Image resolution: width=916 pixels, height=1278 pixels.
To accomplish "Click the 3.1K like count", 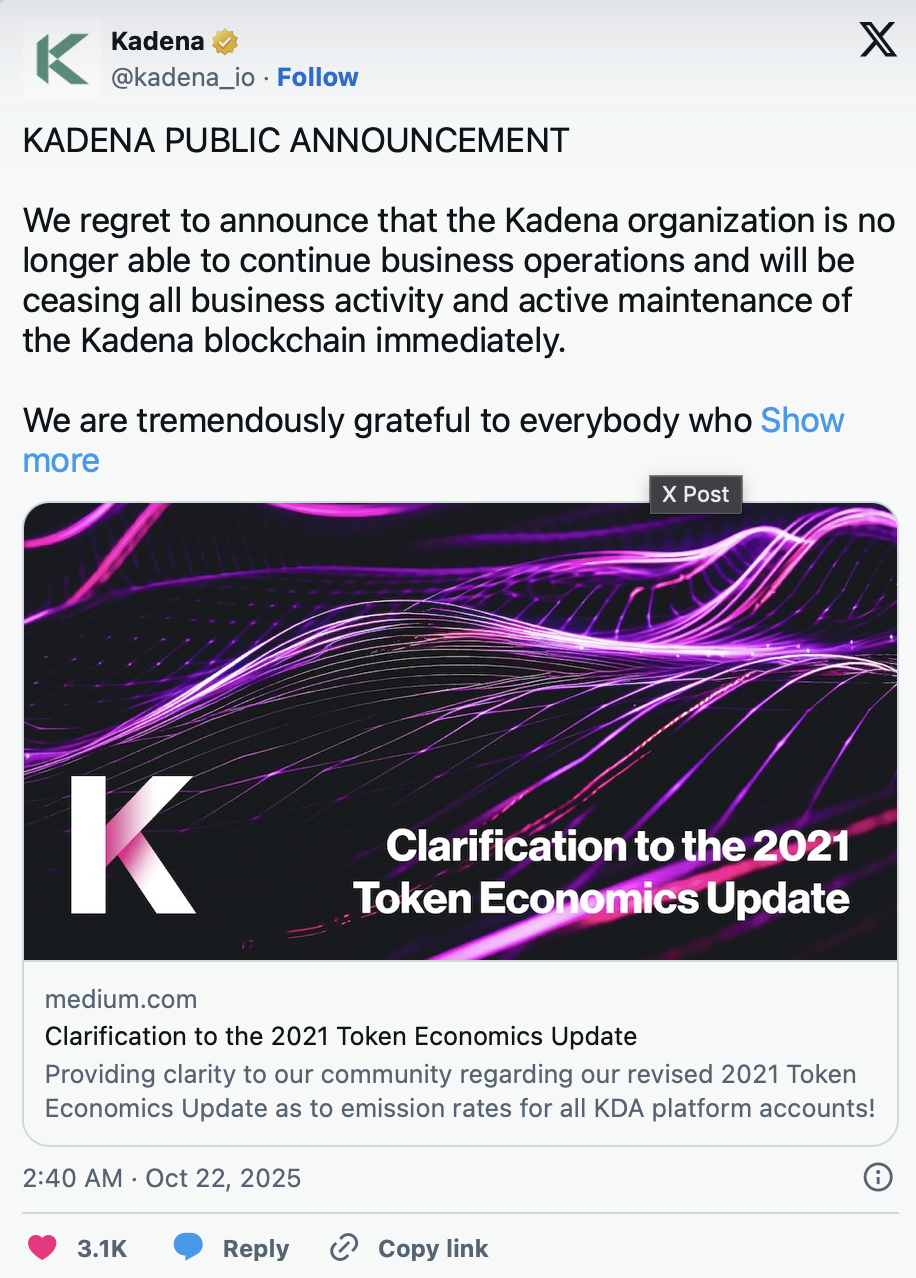I will [x=103, y=1248].
